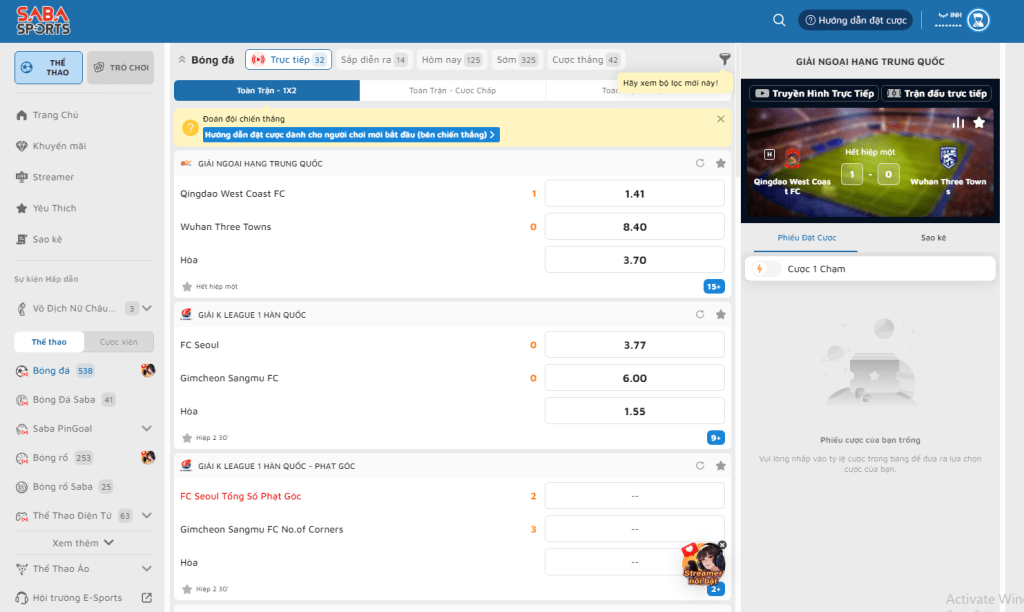
Task: Bet on Wuhan Three Towns at 8.40
Action: click(634, 227)
